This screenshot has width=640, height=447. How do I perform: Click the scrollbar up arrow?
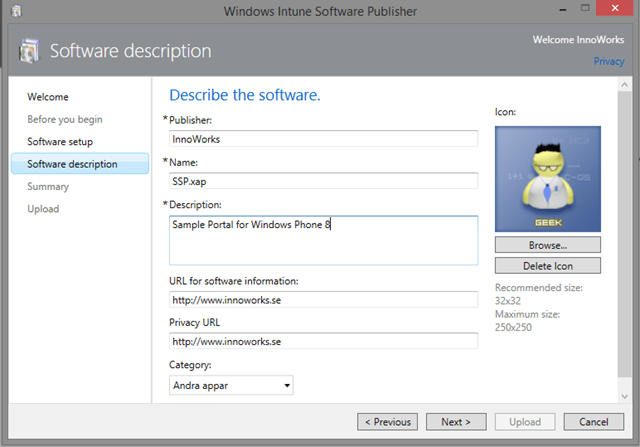624,85
